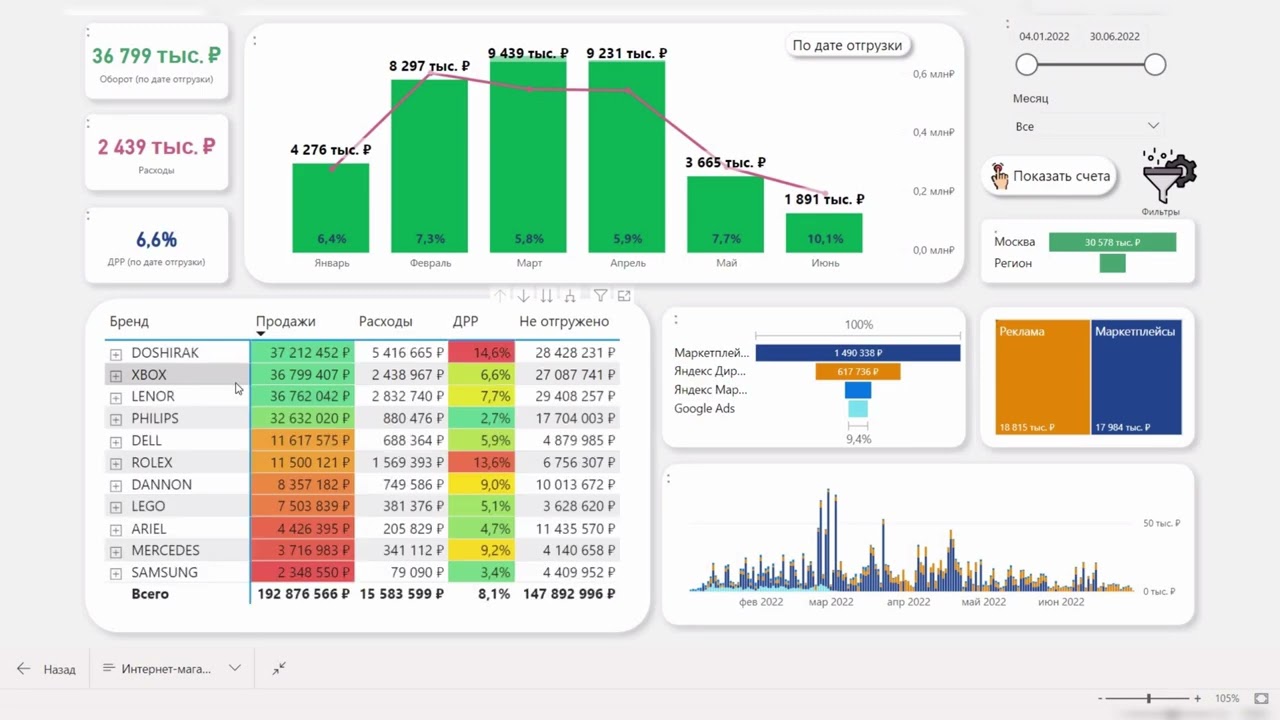
Task: Click the zoom level slider thumb
Action: pos(1149,698)
